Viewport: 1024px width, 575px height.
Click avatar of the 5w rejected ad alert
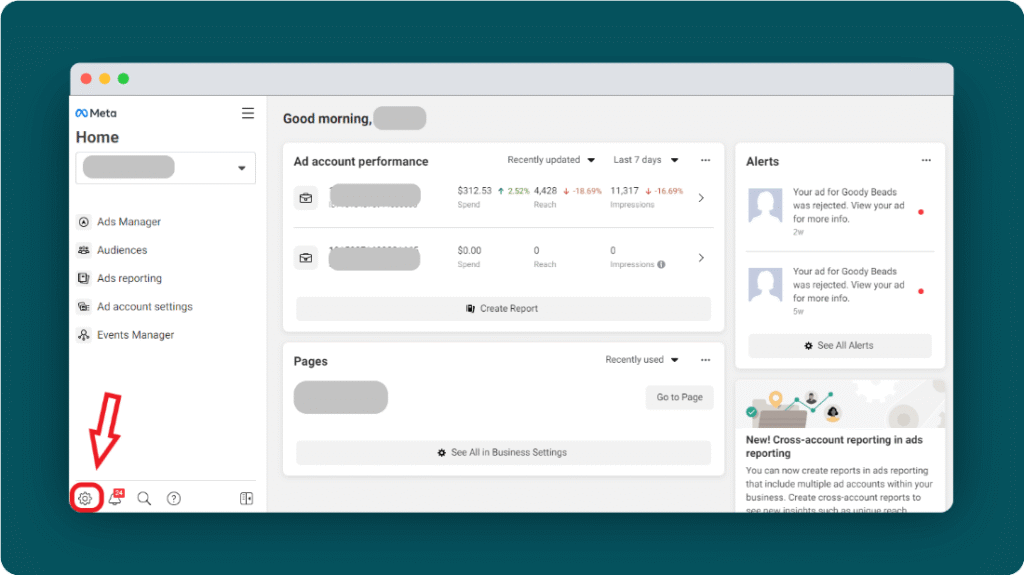(x=765, y=285)
